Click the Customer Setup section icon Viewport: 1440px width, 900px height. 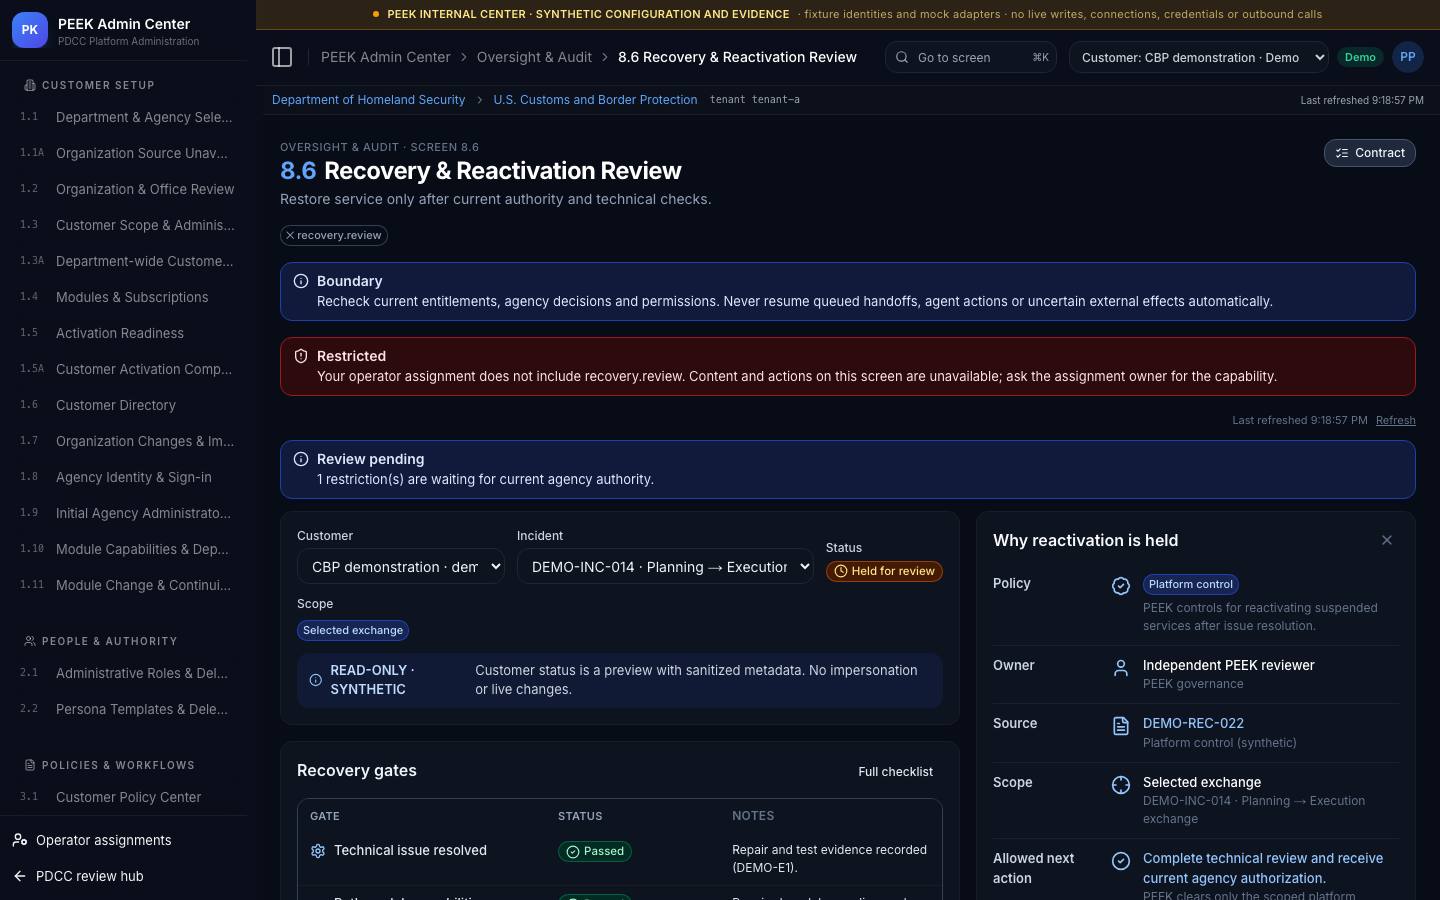tap(30, 85)
